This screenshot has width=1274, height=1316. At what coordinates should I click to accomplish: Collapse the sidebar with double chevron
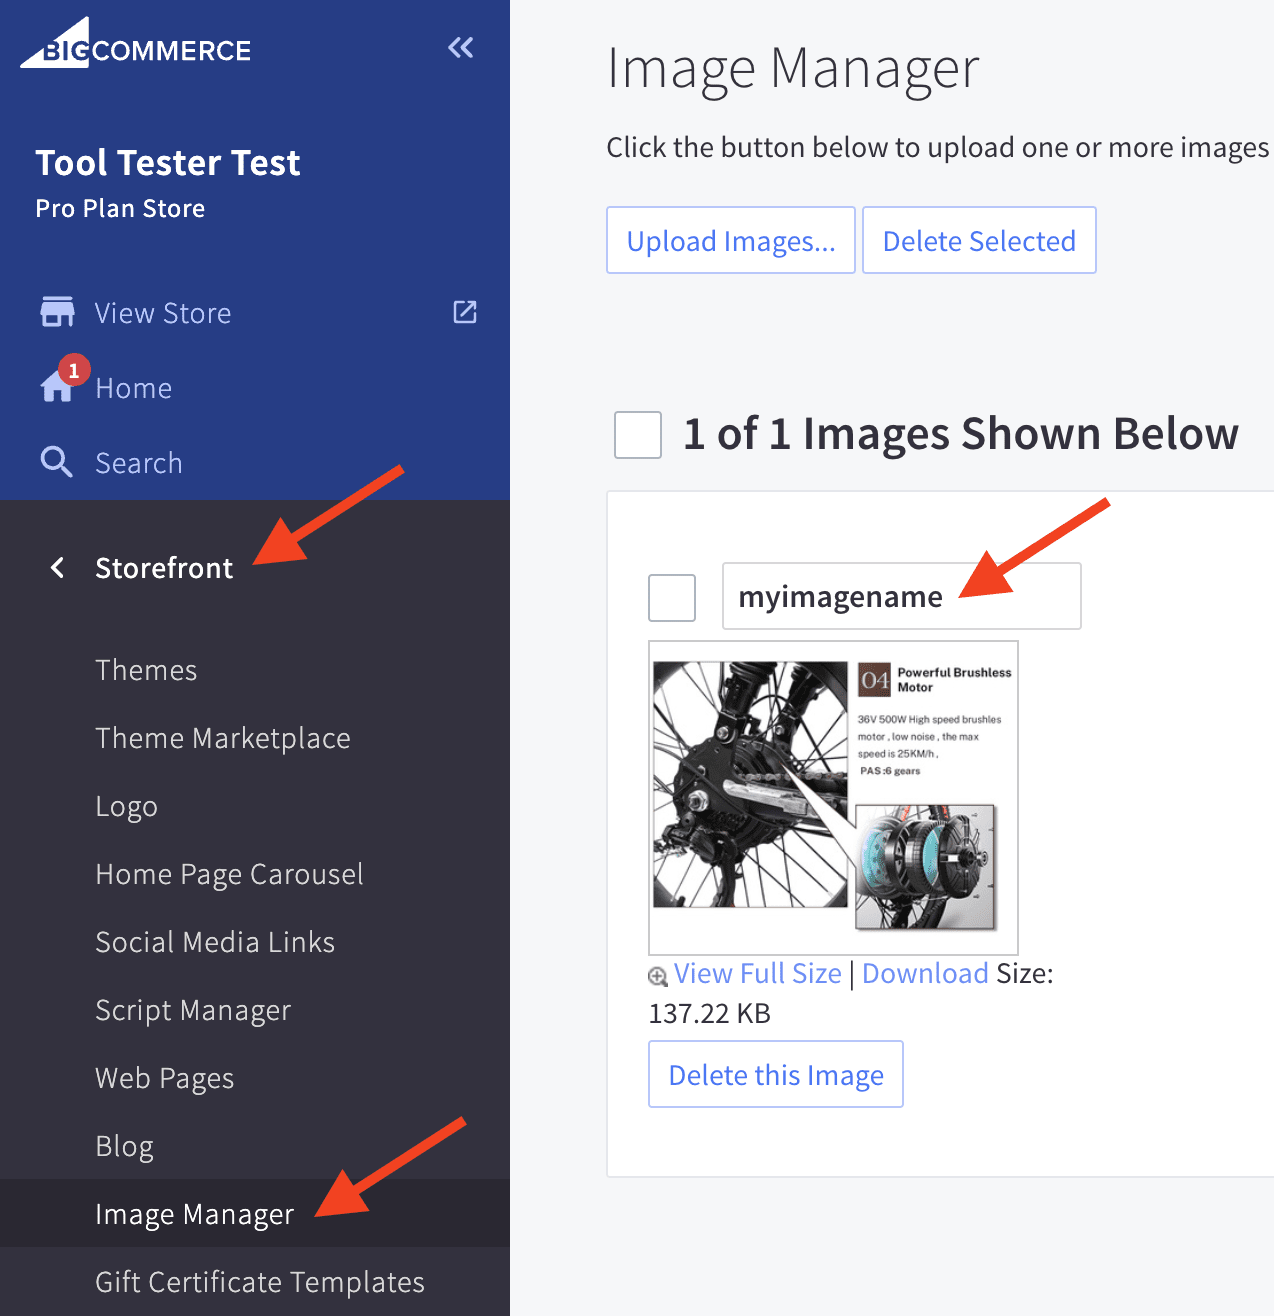click(x=461, y=47)
